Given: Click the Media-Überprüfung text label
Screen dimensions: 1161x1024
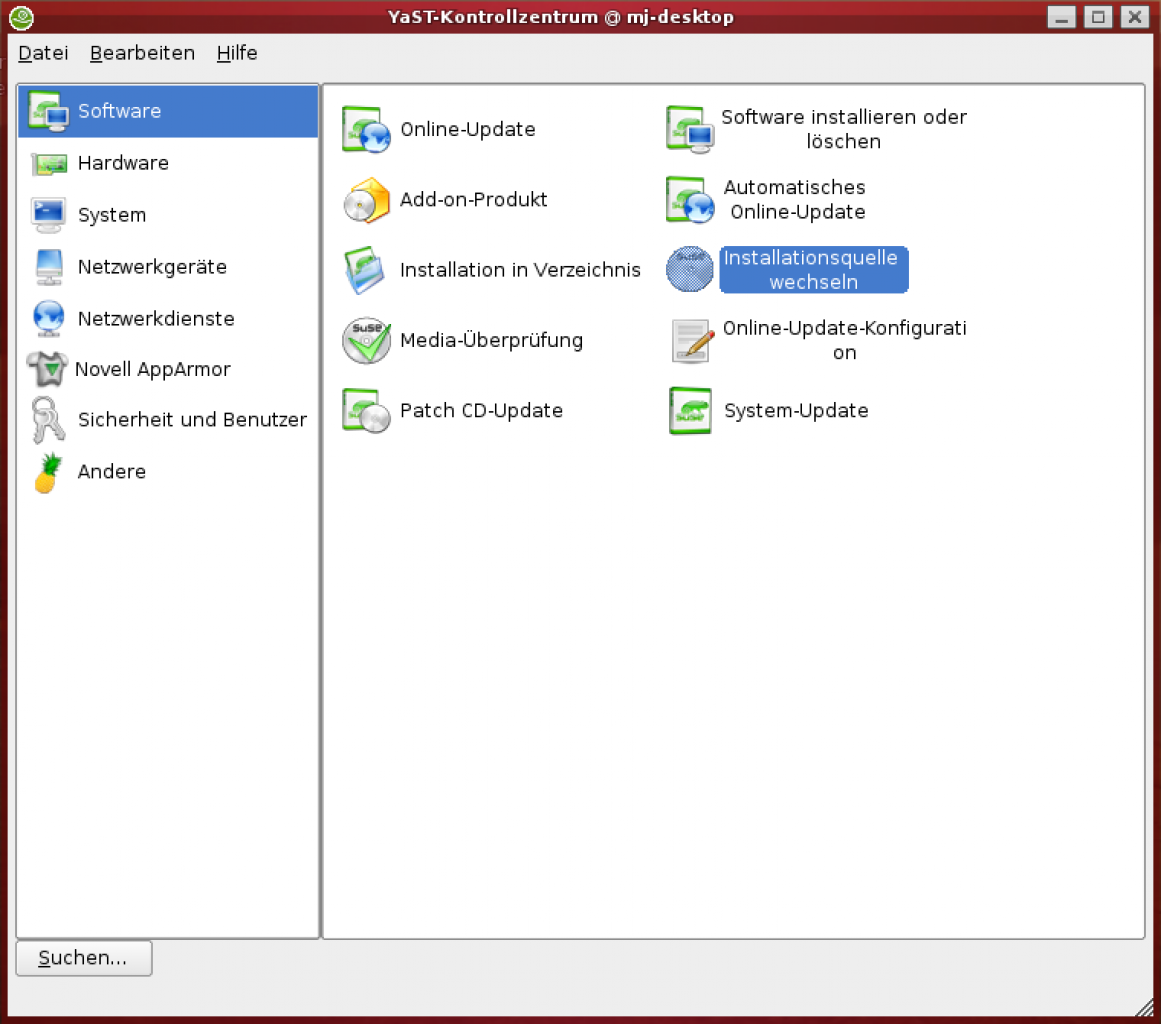Looking at the screenshot, I should [491, 341].
